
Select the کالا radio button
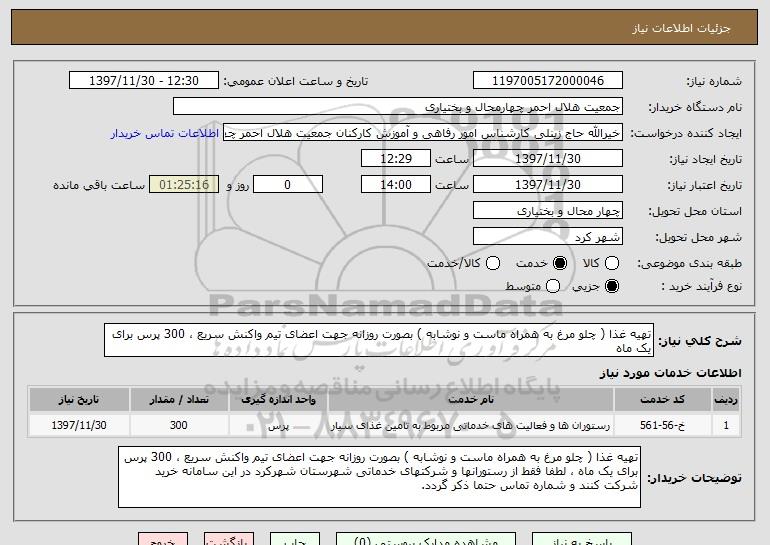pyautogui.click(x=611, y=263)
